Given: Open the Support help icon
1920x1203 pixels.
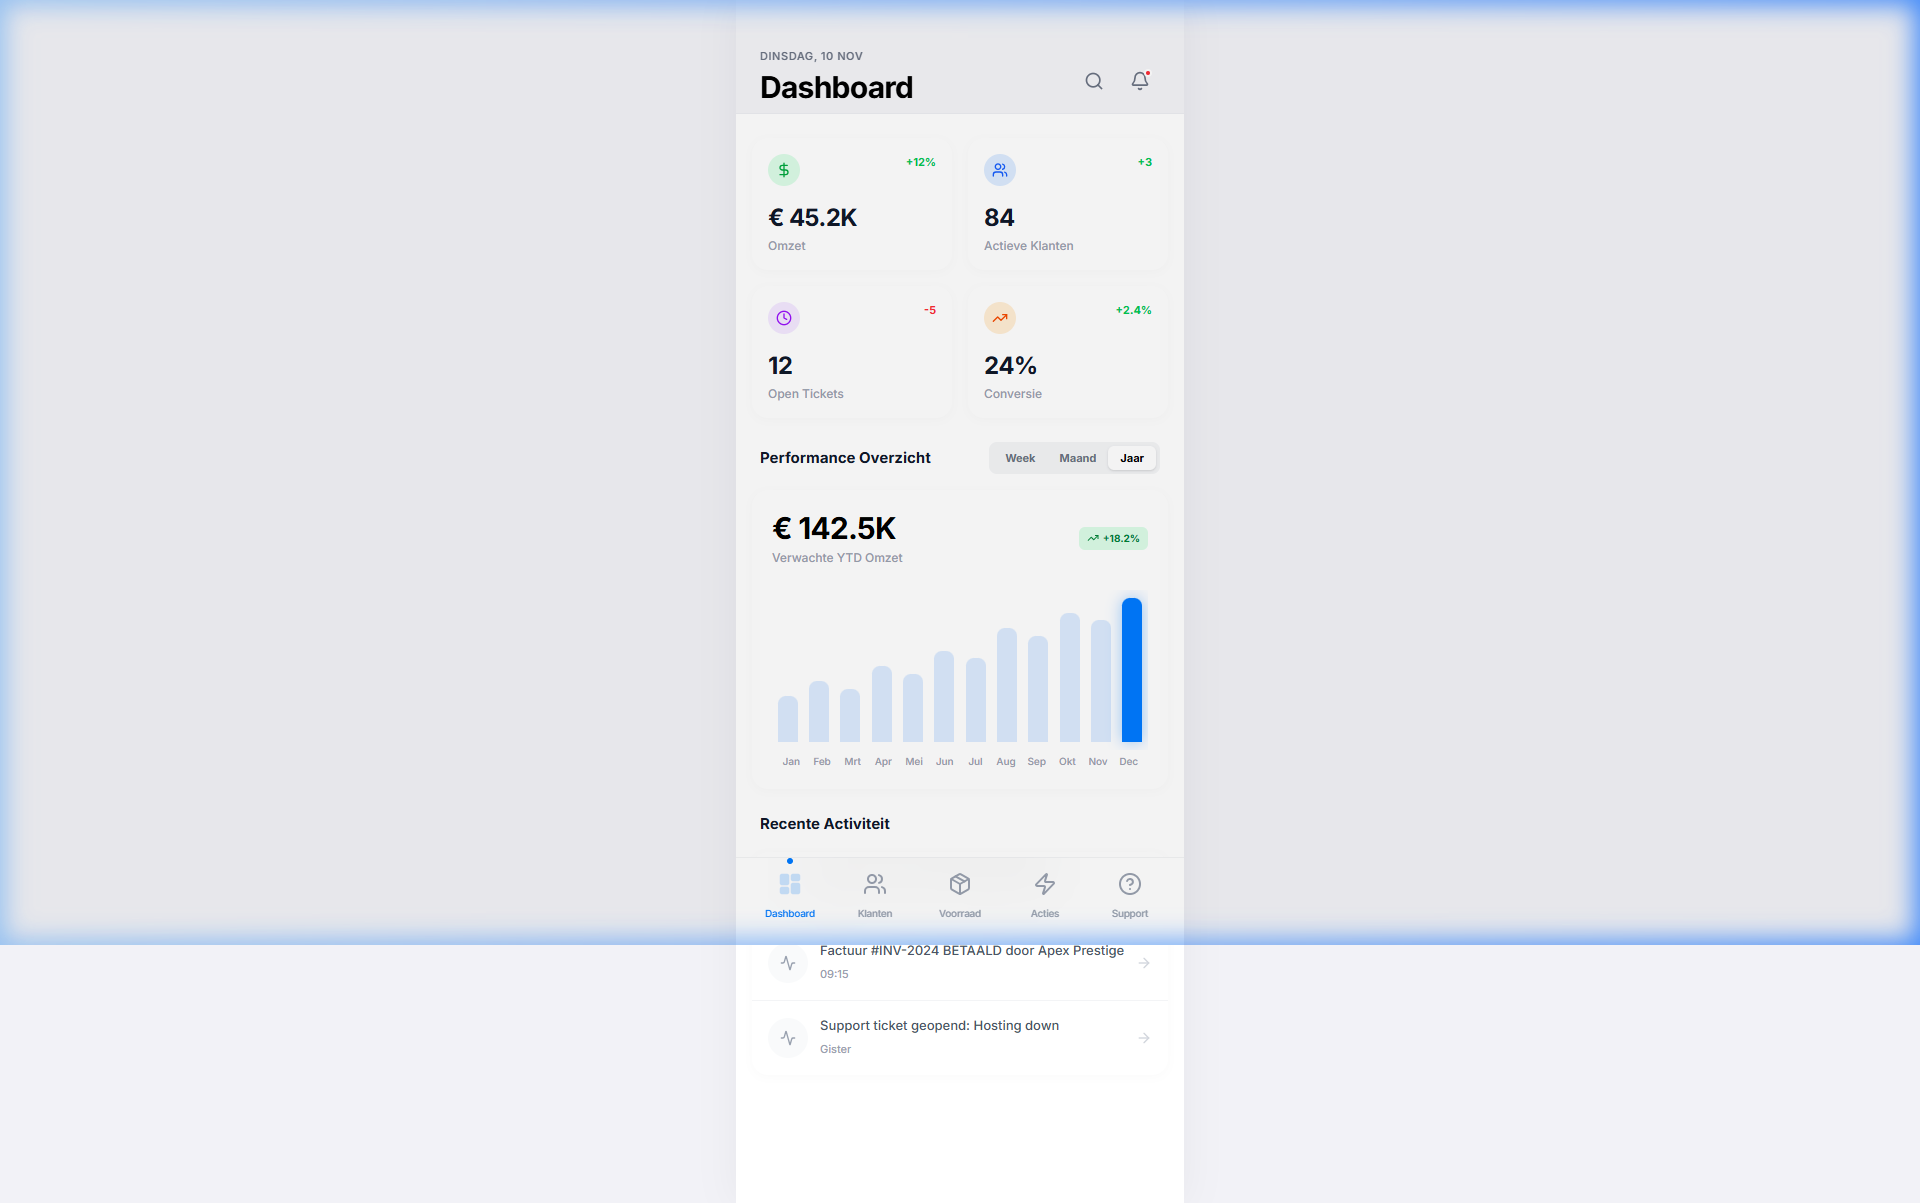Looking at the screenshot, I should (x=1129, y=884).
